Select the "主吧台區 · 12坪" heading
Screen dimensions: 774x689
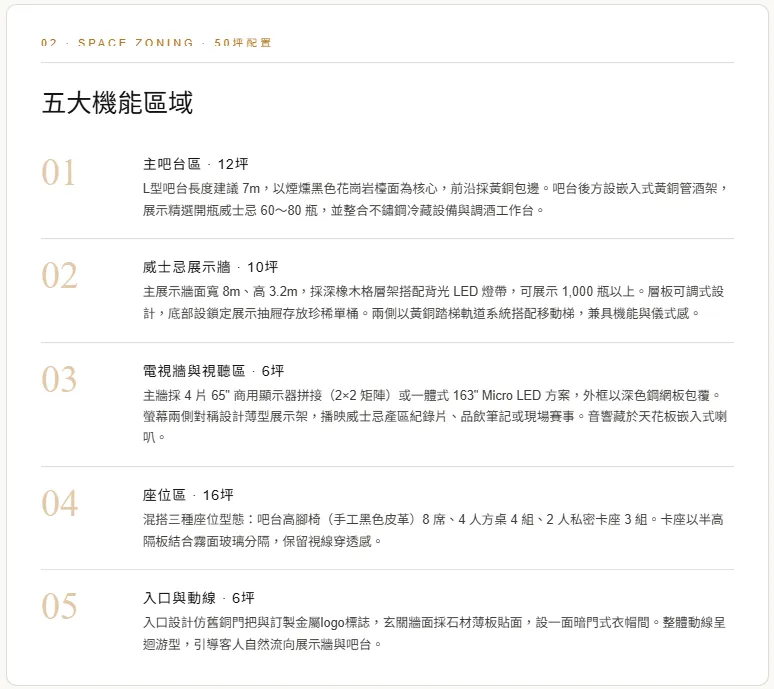pyautogui.click(x=195, y=164)
